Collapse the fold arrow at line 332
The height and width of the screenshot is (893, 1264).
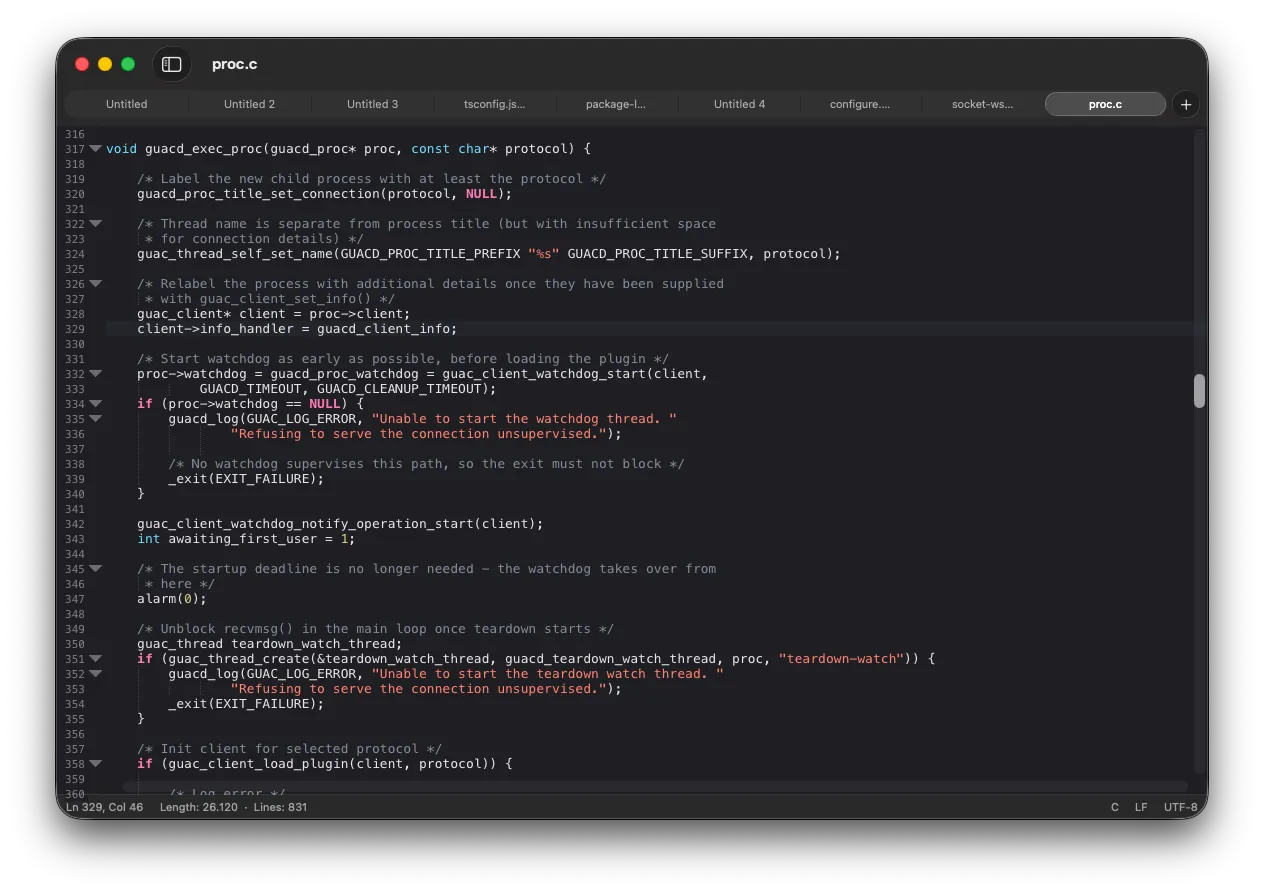96,374
